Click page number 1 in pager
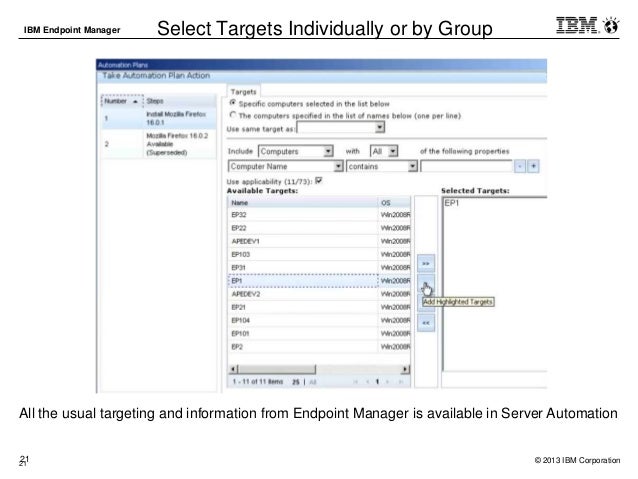 (377, 382)
